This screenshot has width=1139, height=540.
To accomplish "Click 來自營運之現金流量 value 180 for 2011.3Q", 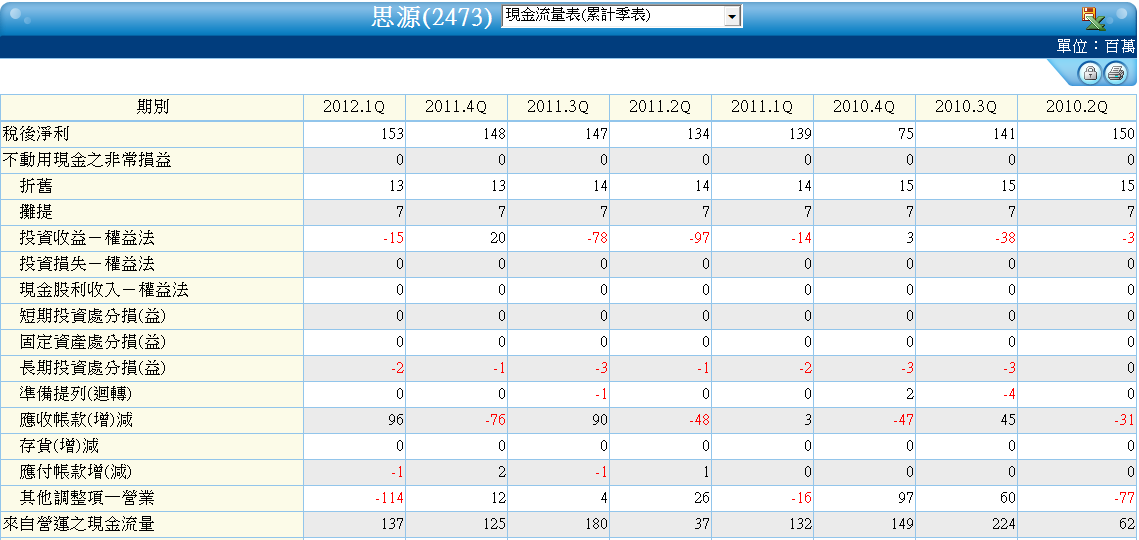I will tap(596, 525).
